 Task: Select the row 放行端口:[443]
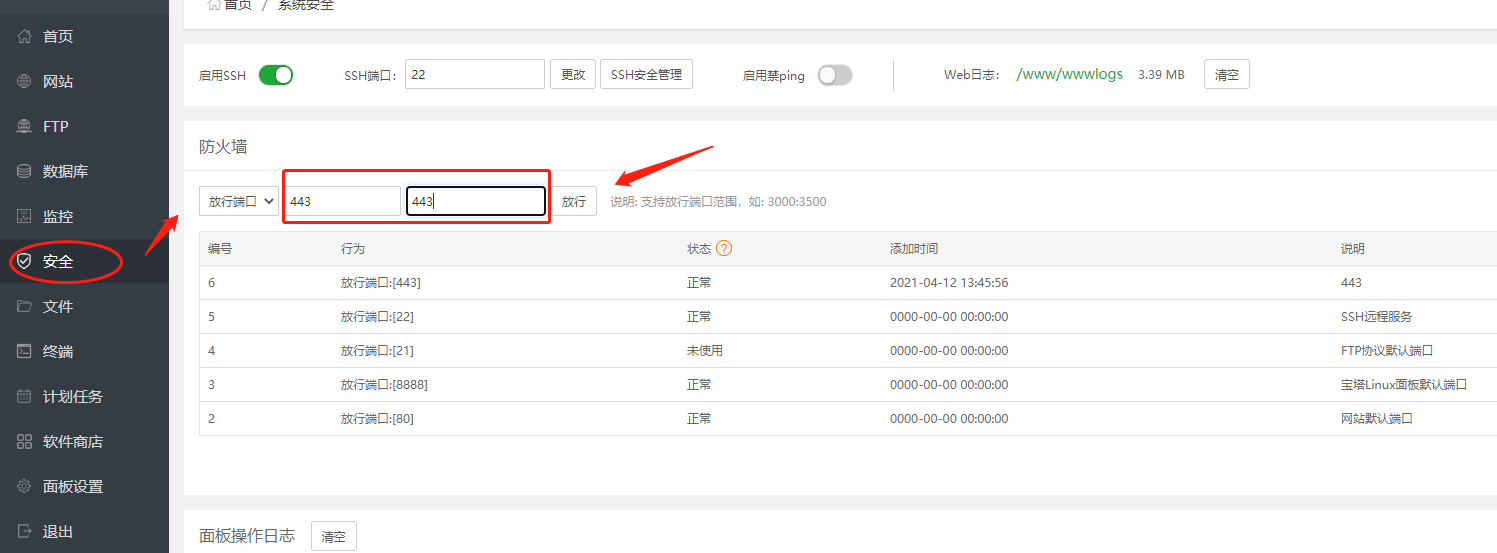tap(848, 283)
